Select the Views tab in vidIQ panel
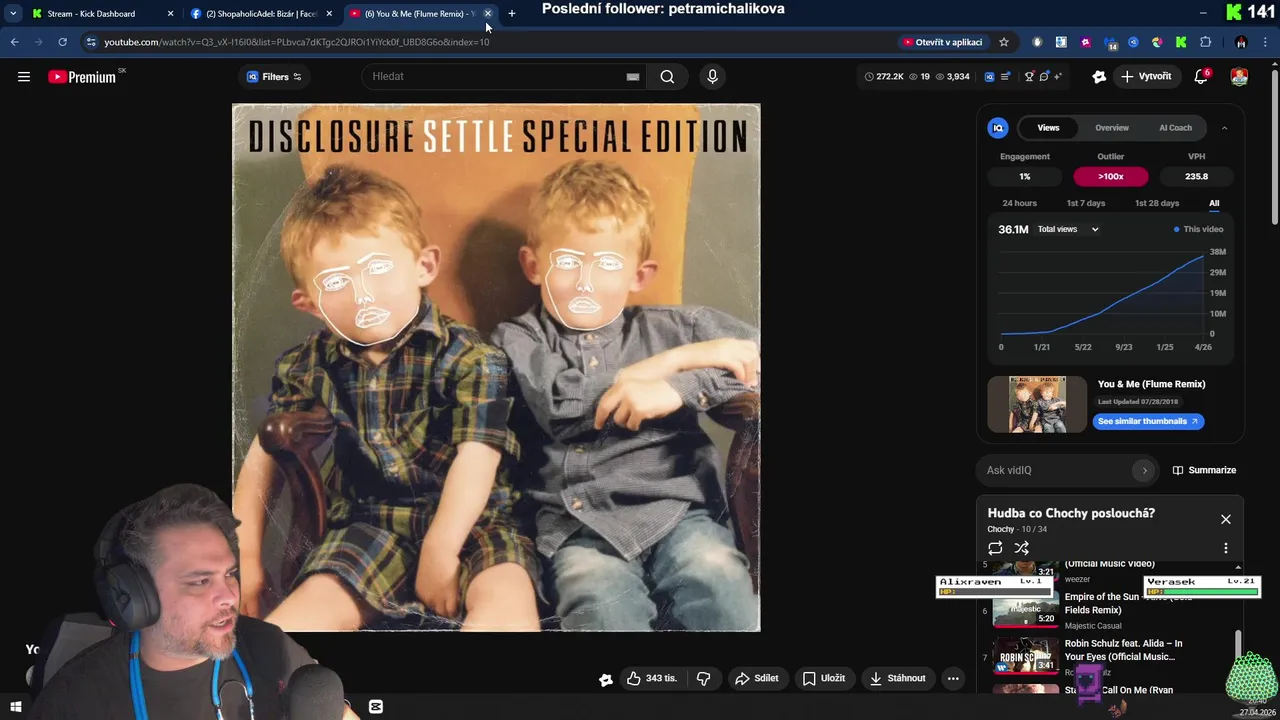 1048,128
